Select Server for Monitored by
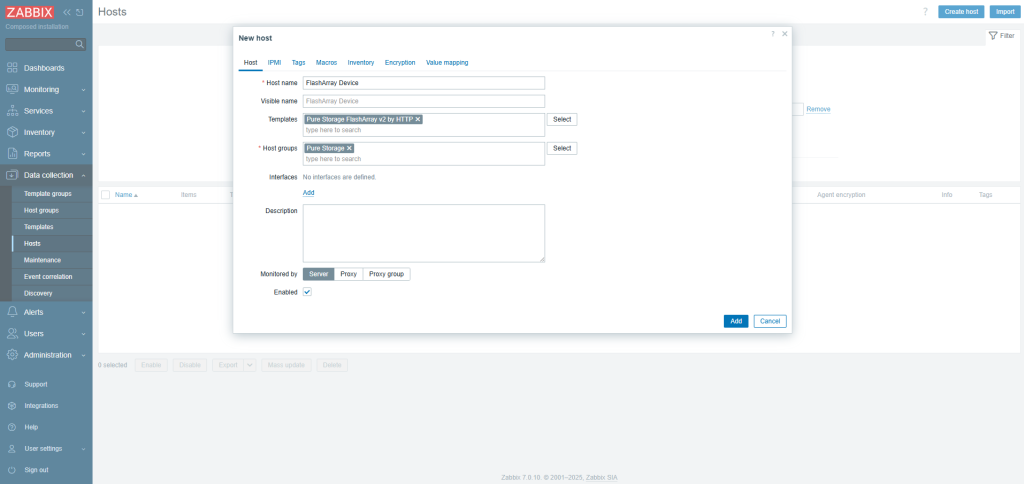This screenshot has height=484, width=1024. coord(319,274)
